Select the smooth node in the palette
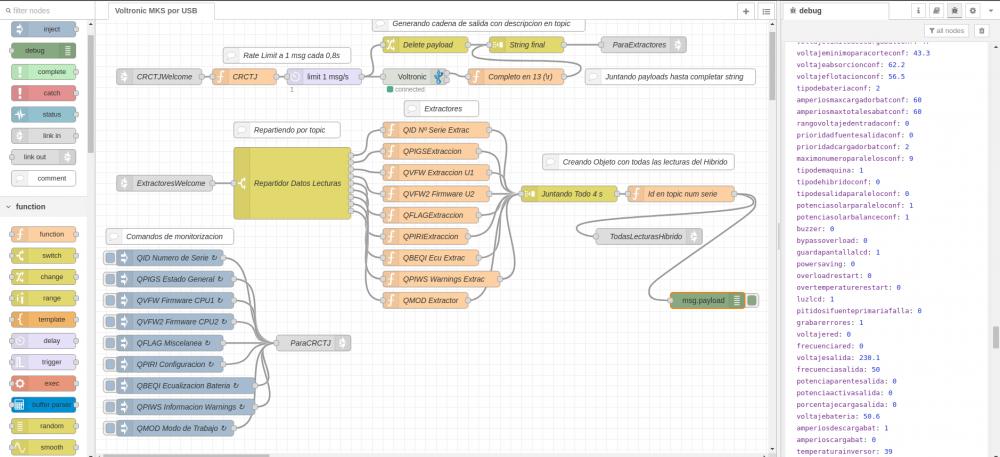The width and height of the screenshot is (1000, 457). point(44,447)
